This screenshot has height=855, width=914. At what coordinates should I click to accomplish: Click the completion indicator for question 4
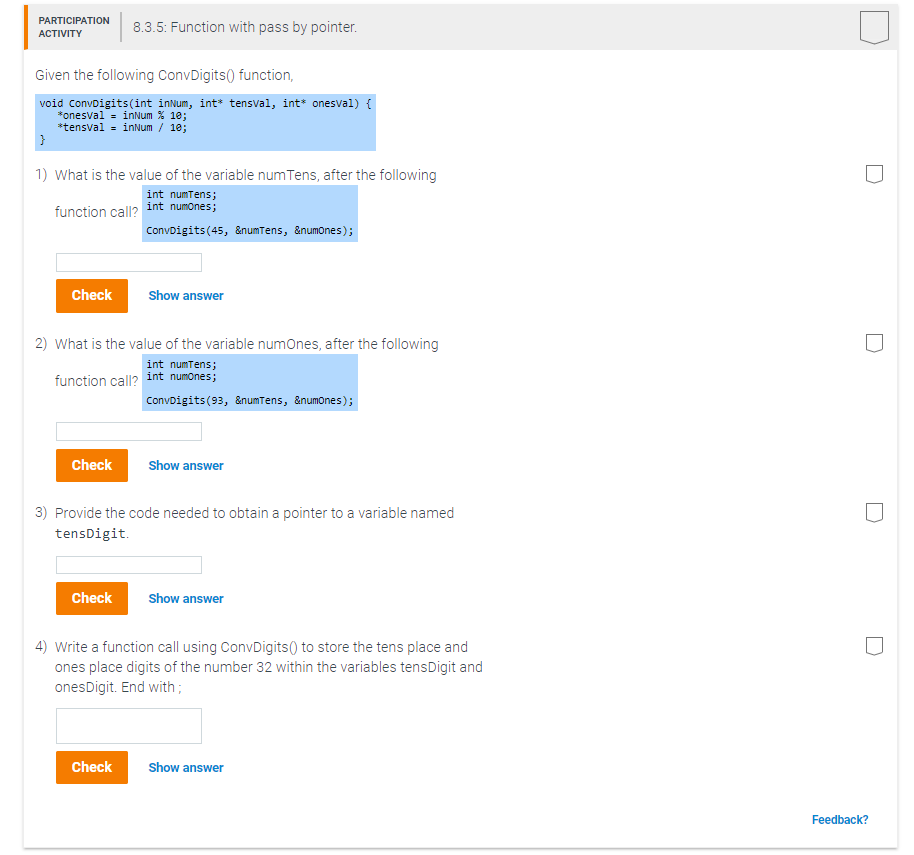pyautogui.click(x=874, y=645)
